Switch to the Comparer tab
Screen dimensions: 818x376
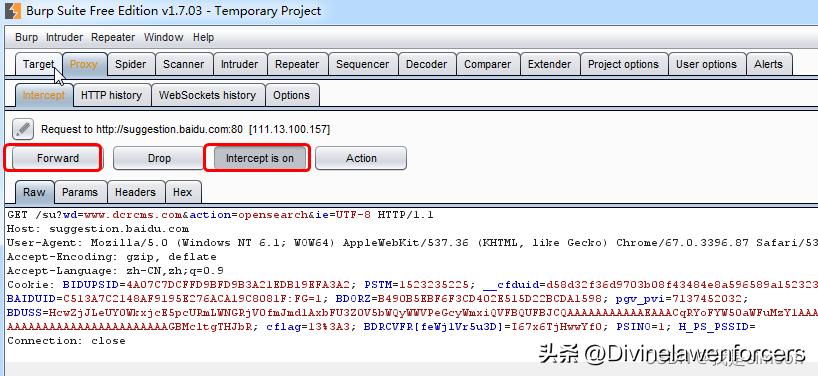488,65
